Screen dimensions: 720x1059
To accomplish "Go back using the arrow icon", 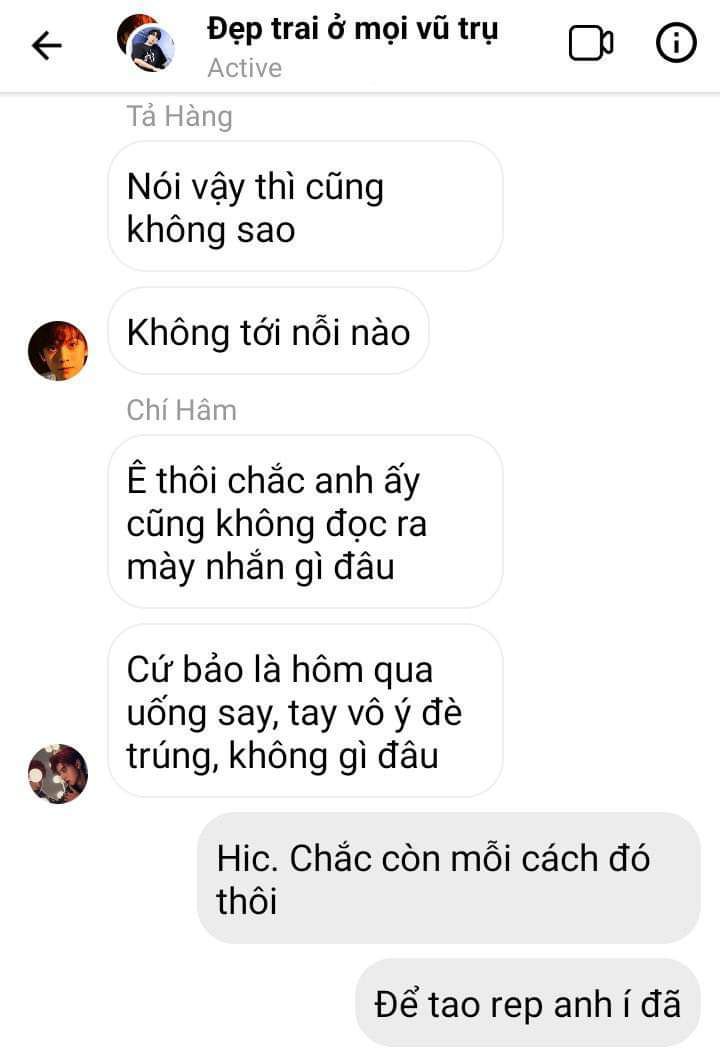I will coord(47,46).
